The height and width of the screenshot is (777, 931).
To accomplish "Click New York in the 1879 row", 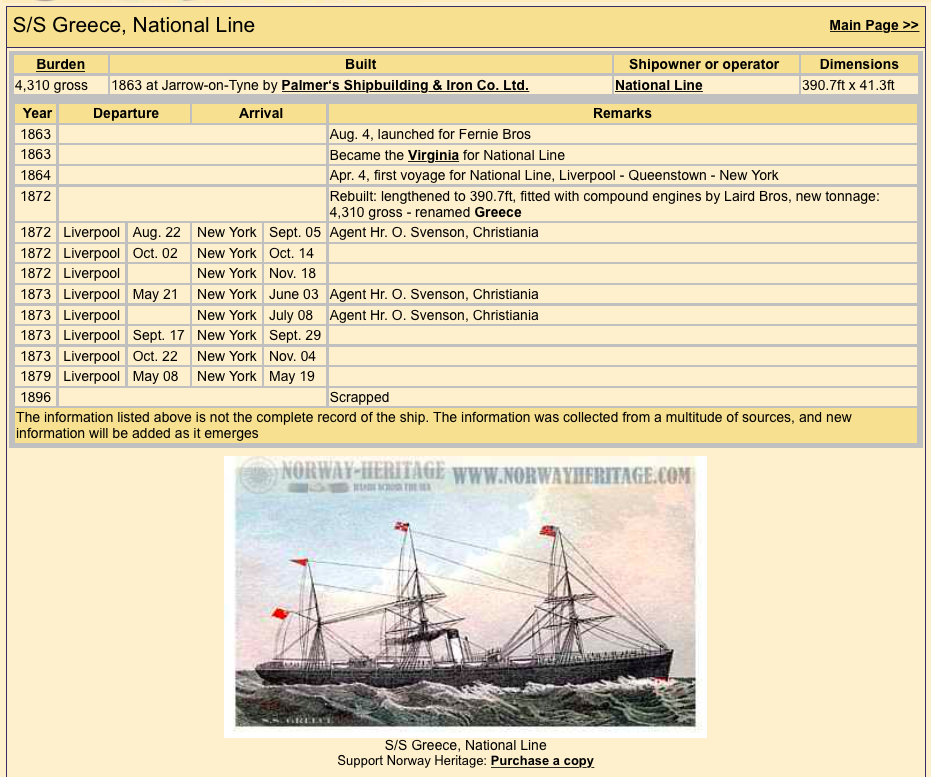I will (227, 376).
